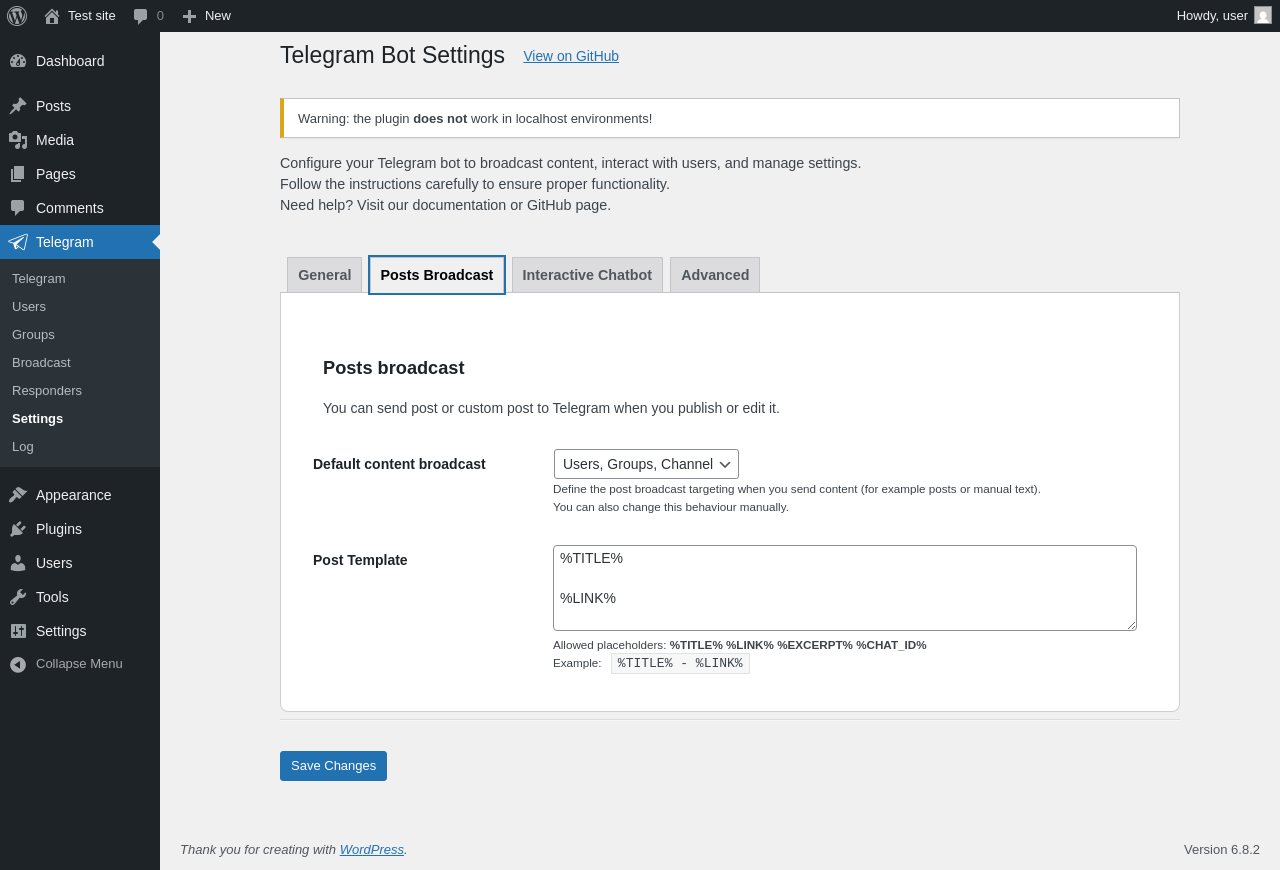The height and width of the screenshot is (870, 1280).
Task: Open Log submenu item
Action: pos(23,446)
